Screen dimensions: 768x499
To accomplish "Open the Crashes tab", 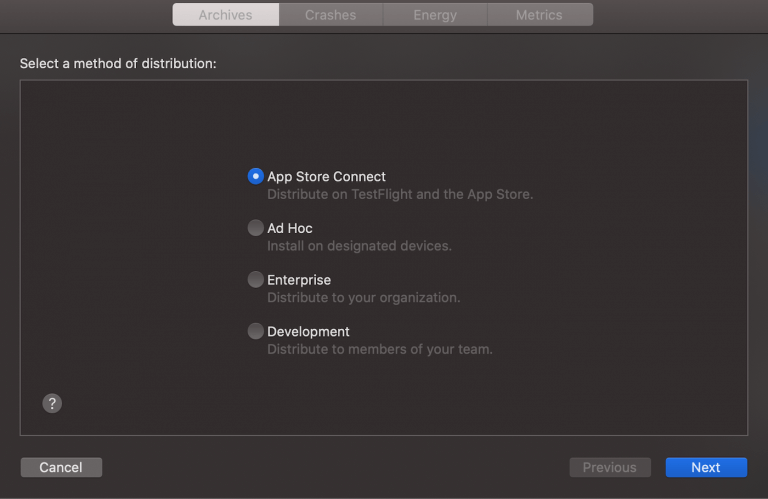I will click(330, 15).
